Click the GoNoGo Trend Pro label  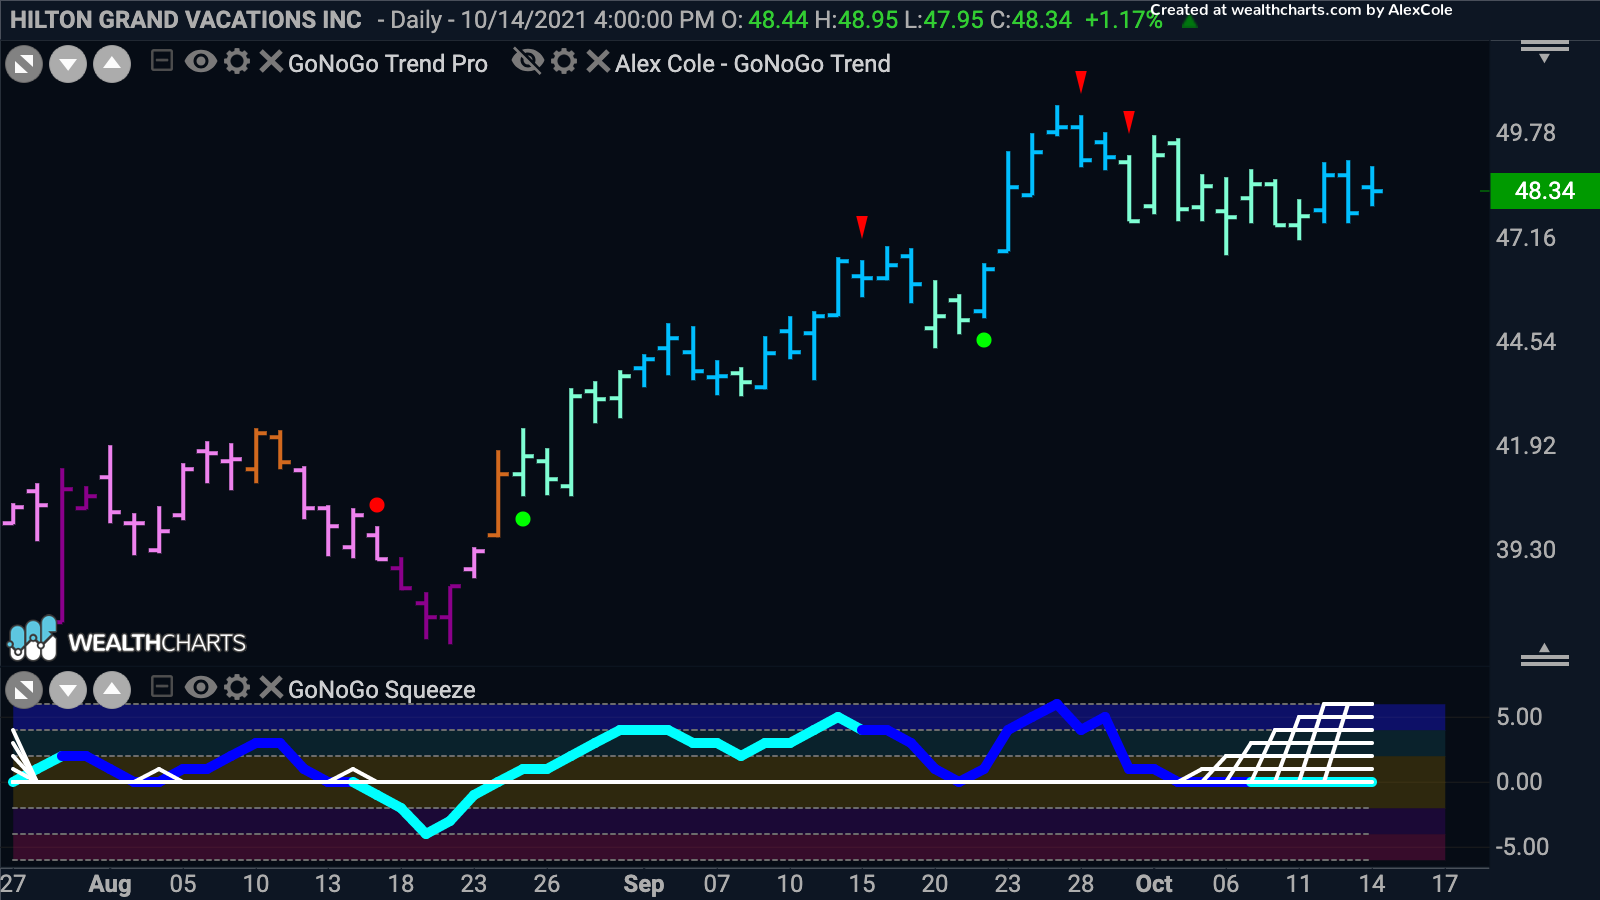coord(388,64)
